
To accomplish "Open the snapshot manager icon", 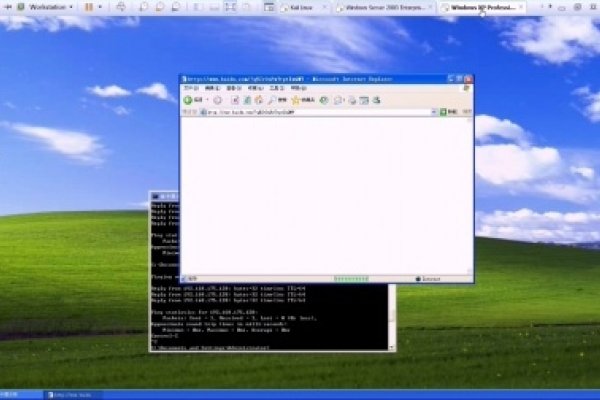I will (176, 7).
